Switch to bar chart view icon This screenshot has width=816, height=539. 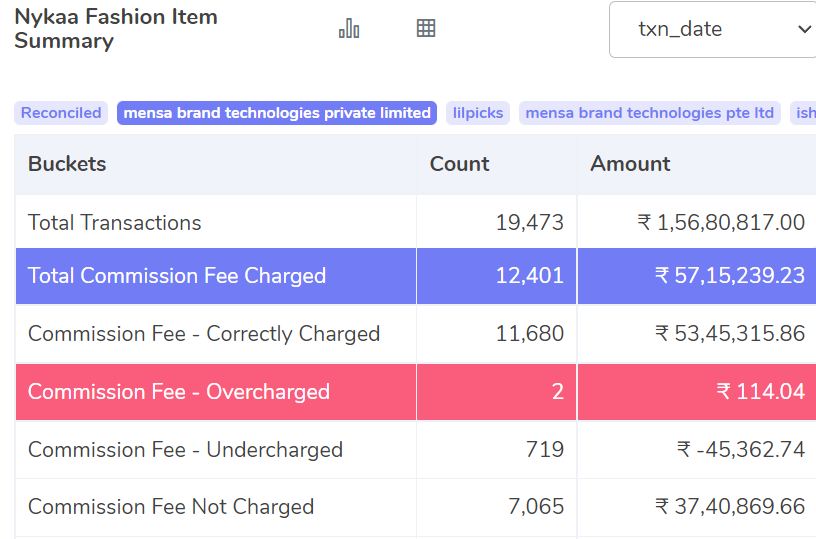click(x=349, y=28)
